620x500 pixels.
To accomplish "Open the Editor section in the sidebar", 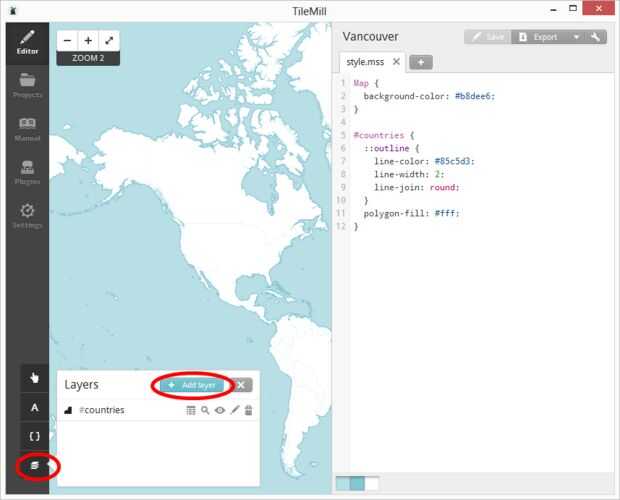I will (27, 43).
